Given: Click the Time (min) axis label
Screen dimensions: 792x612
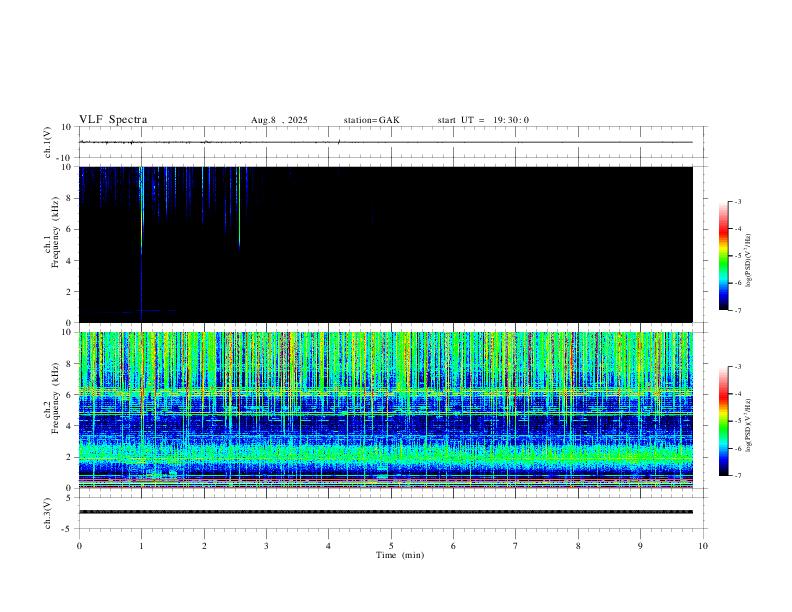Looking at the screenshot, I should [x=400, y=555].
